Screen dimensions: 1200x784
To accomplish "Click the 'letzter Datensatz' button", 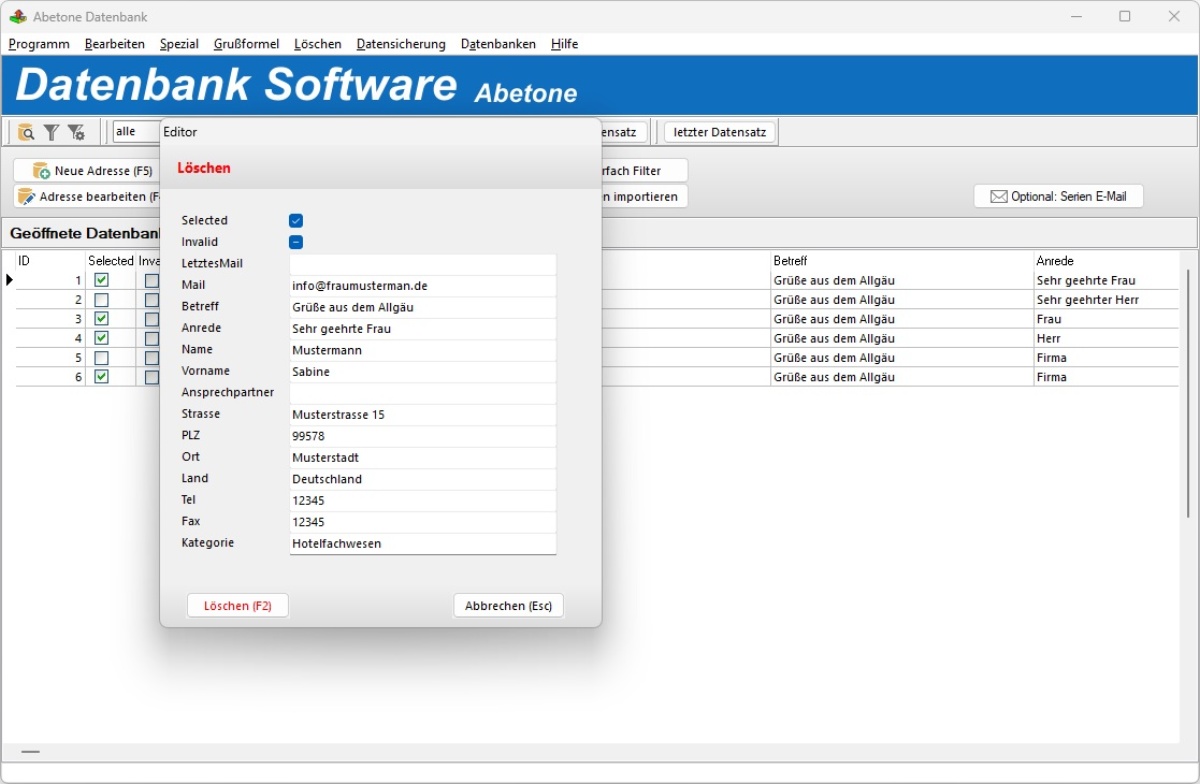I will click(x=719, y=131).
